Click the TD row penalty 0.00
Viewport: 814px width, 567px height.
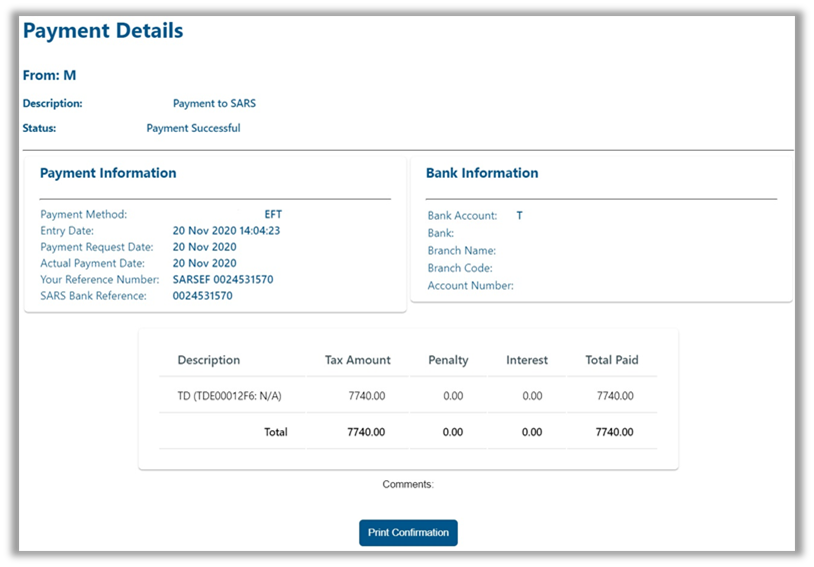coord(453,396)
